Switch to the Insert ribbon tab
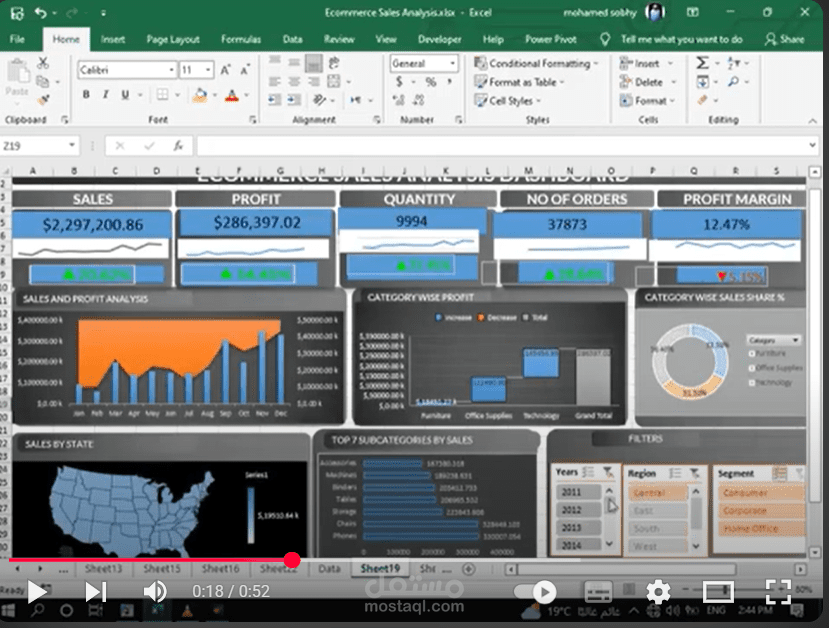The width and height of the screenshot is (829, 628). pyautogui.click(x=113, y=39)
